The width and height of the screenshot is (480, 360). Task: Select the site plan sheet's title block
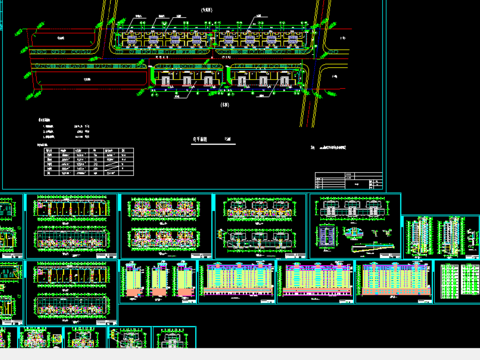(x=349, y=181)
